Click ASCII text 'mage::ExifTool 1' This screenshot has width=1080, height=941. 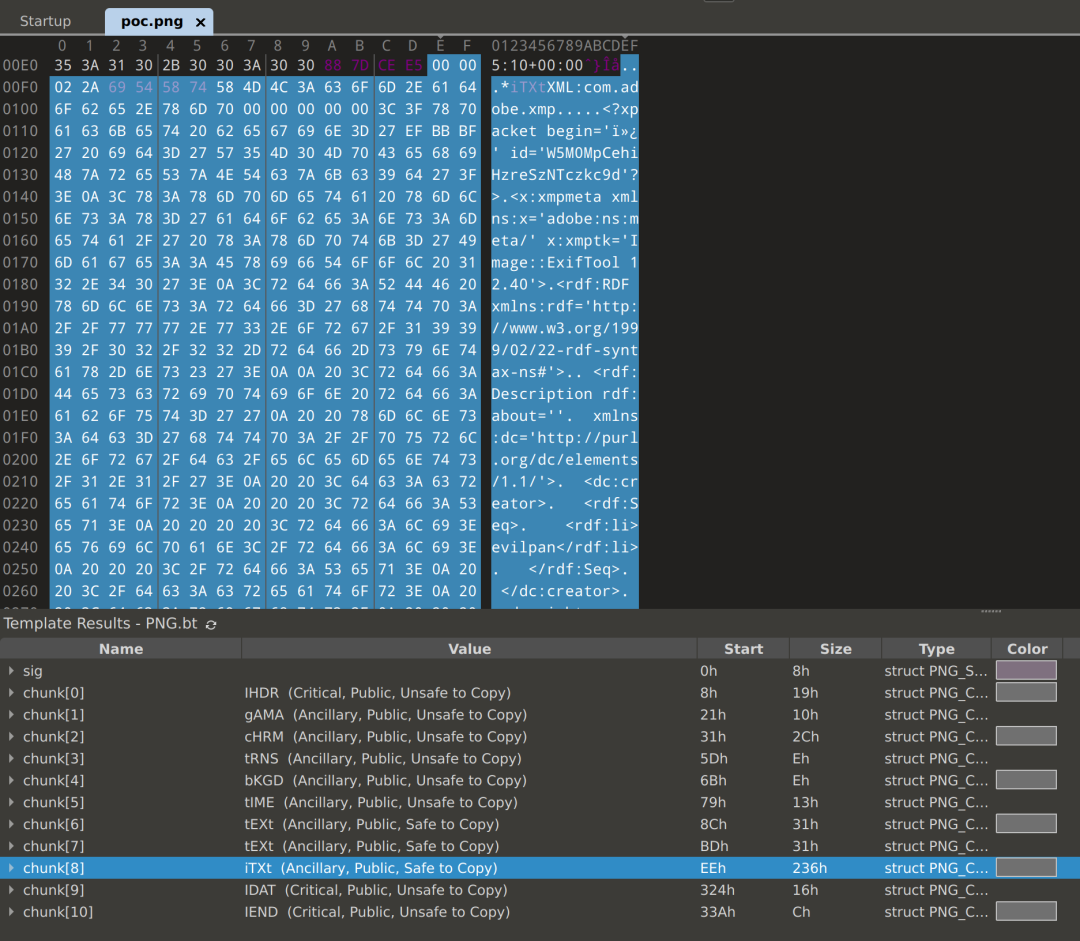565,262
